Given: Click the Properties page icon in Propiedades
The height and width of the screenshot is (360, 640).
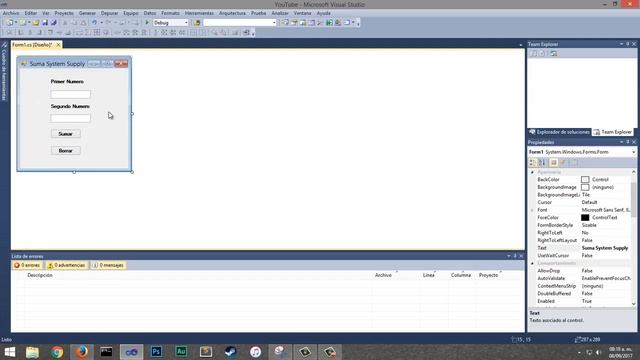Looking at the screenshot, I should tap(553, 163).
